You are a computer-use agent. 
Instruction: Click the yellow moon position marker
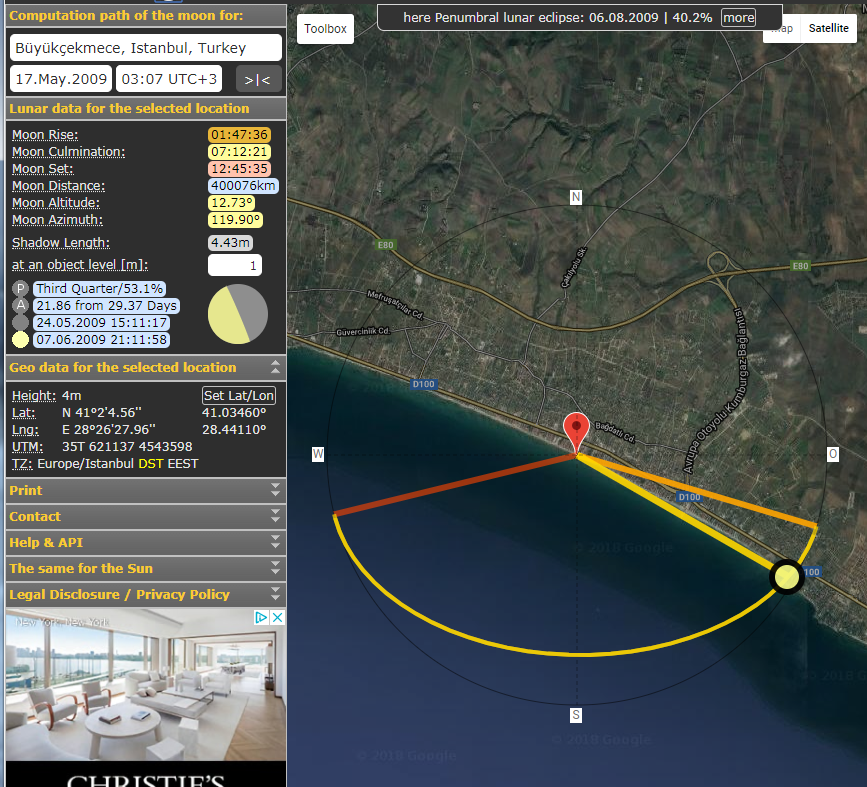pos(787,577)
